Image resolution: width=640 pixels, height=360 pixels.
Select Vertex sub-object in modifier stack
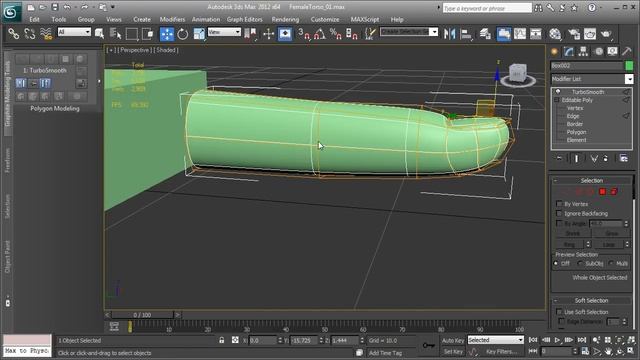point(575,108)
